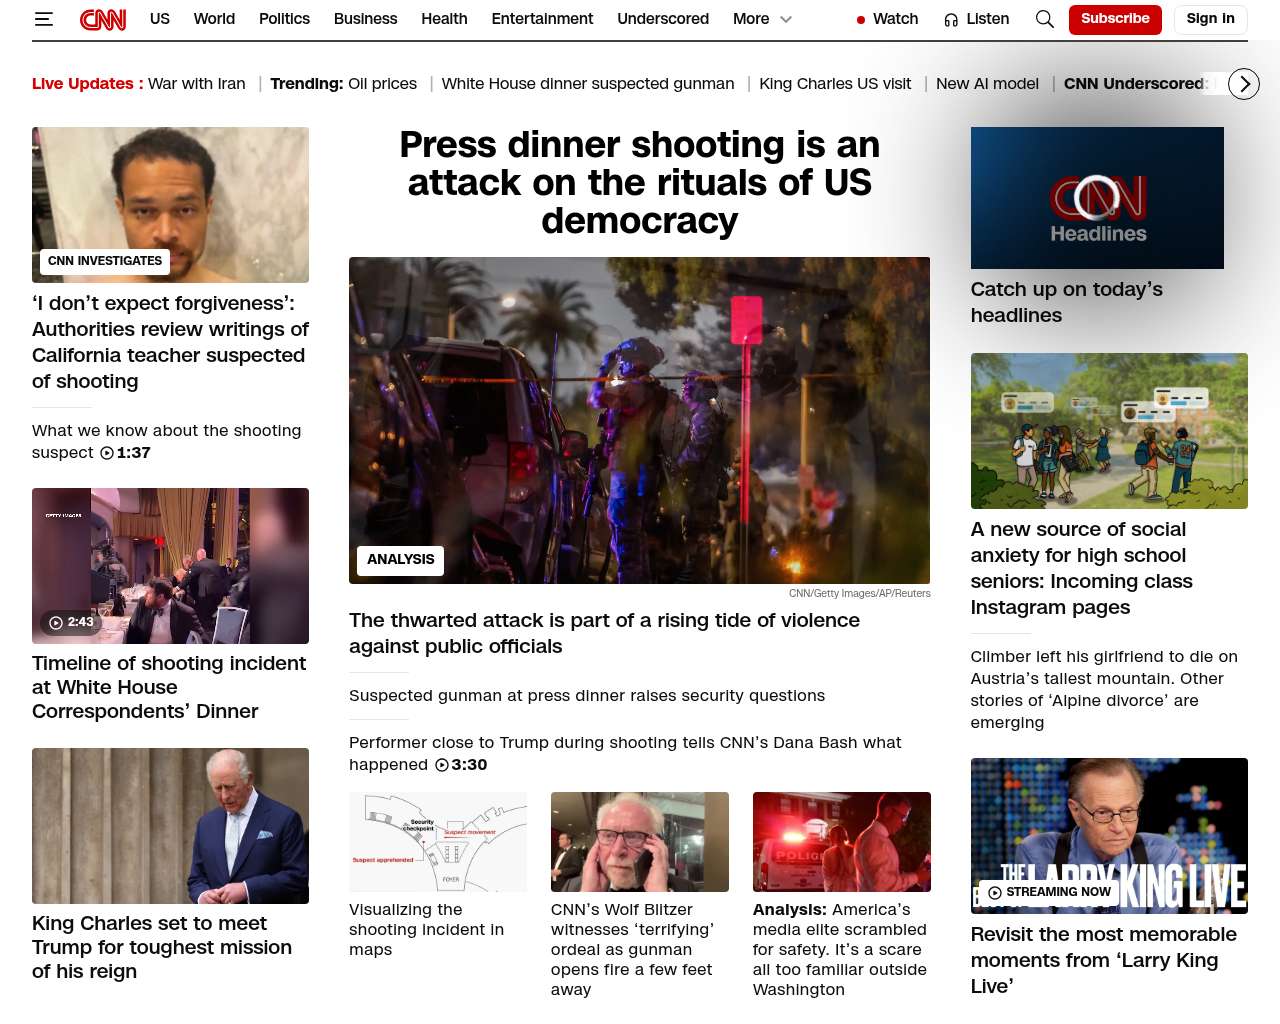Viewport: 1280px width, 1024px height.
Task: Open the Politics section
Action: click(284, 19)
